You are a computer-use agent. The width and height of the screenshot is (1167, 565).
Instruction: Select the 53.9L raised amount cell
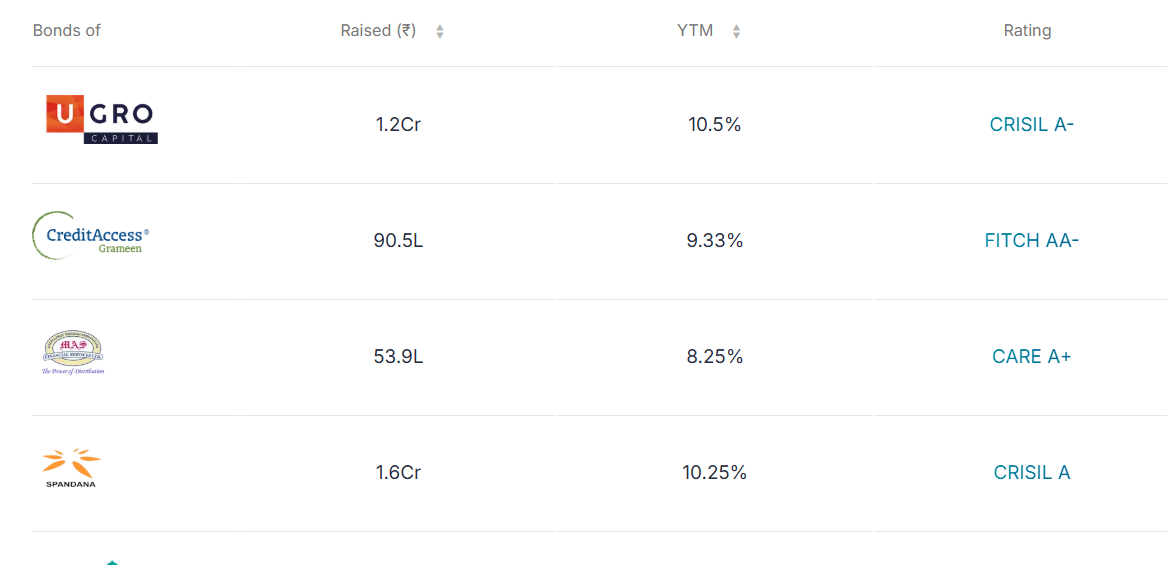[398, 357]
